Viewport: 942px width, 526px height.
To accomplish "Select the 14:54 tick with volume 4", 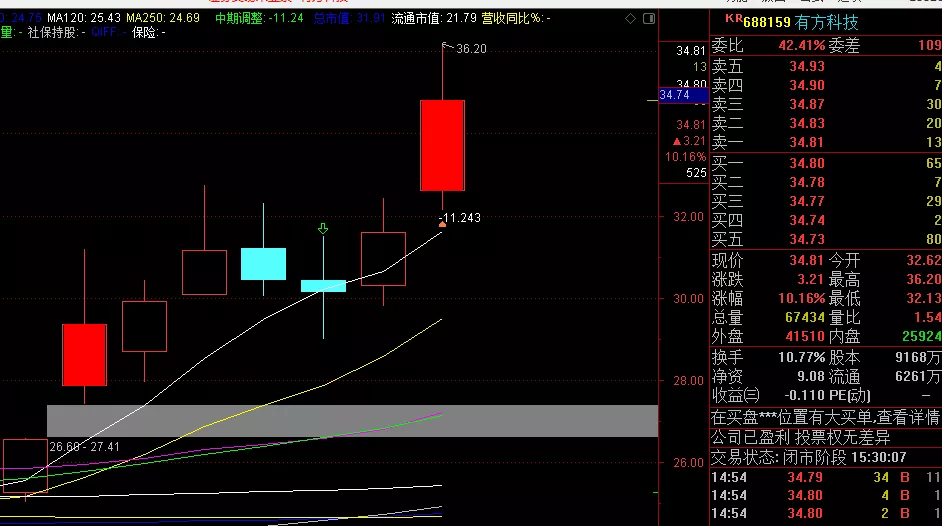I will pyautogui.click(x=826, y=496).
